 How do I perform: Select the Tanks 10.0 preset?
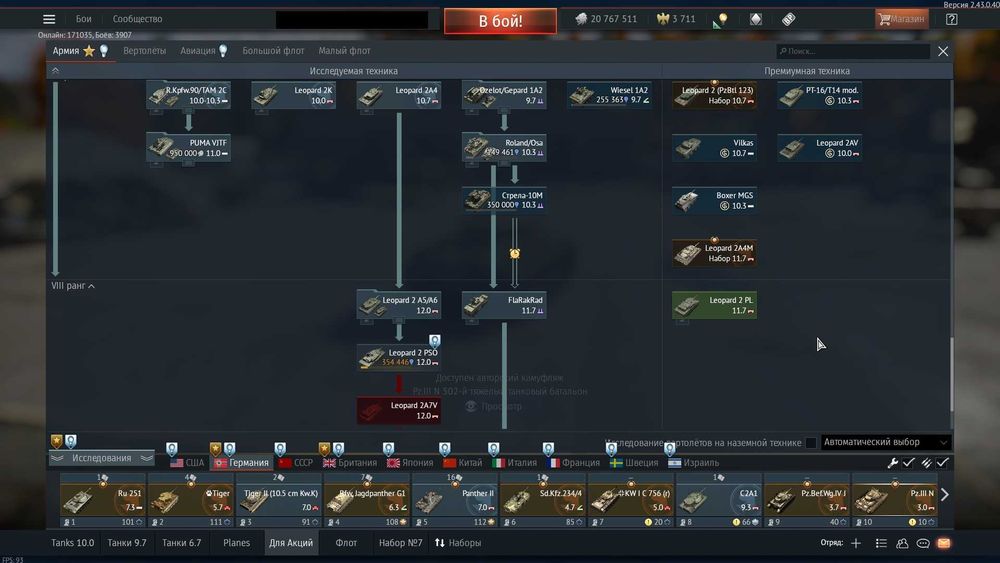[x=73, y=543]
